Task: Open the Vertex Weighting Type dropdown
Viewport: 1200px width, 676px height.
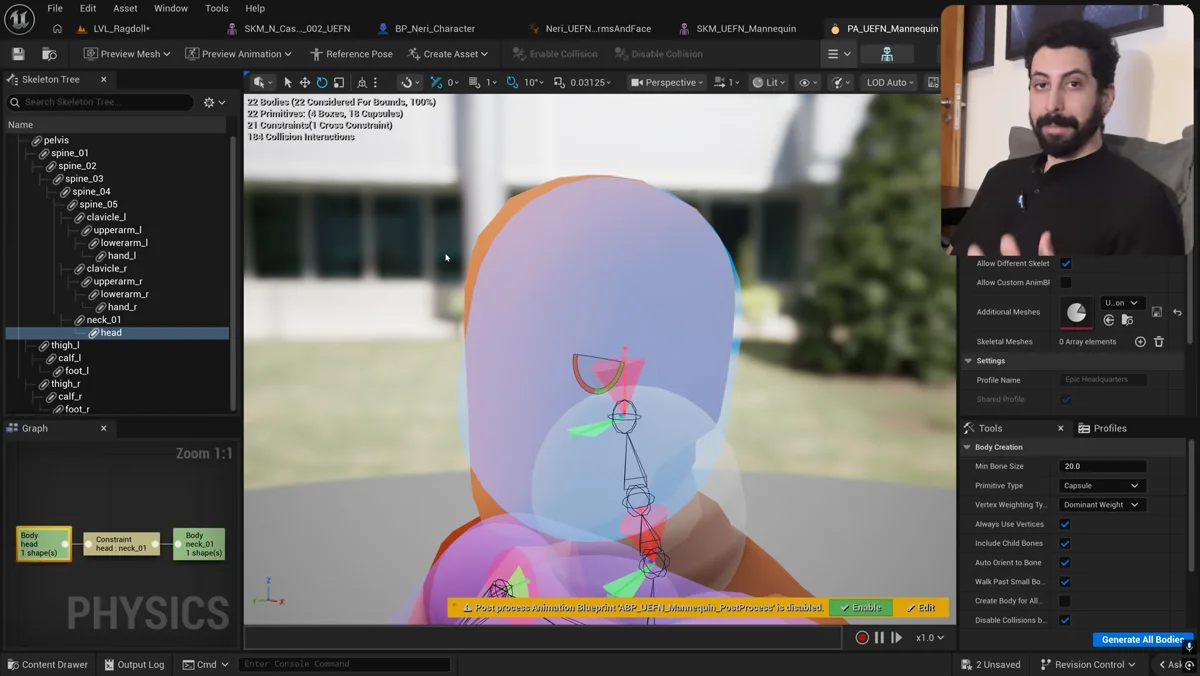Action: (1101, 505)
